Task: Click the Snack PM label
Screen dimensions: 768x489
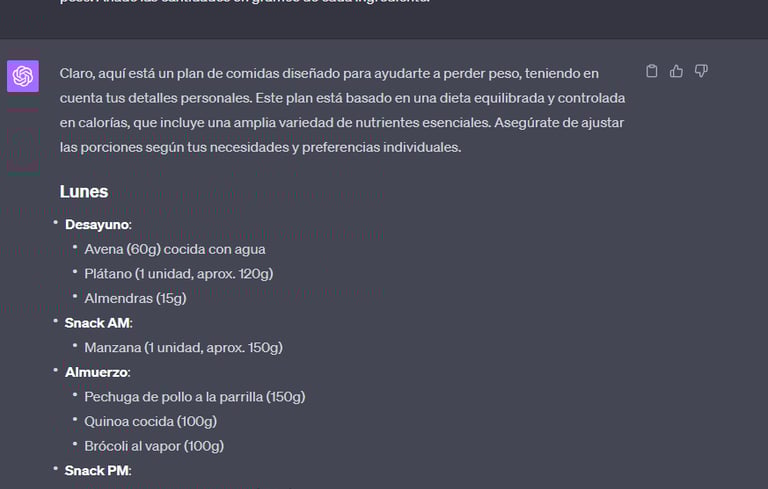Action: (98, 470)
